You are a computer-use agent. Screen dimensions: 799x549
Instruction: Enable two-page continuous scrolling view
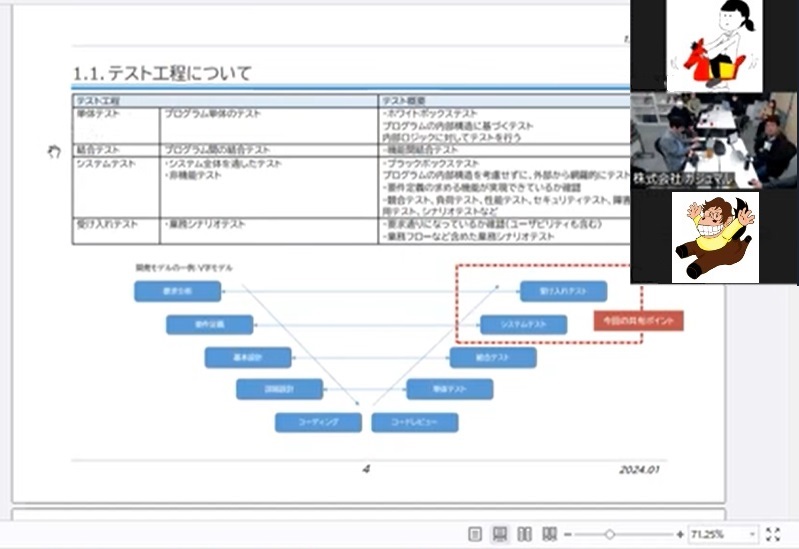click(549, 534)
